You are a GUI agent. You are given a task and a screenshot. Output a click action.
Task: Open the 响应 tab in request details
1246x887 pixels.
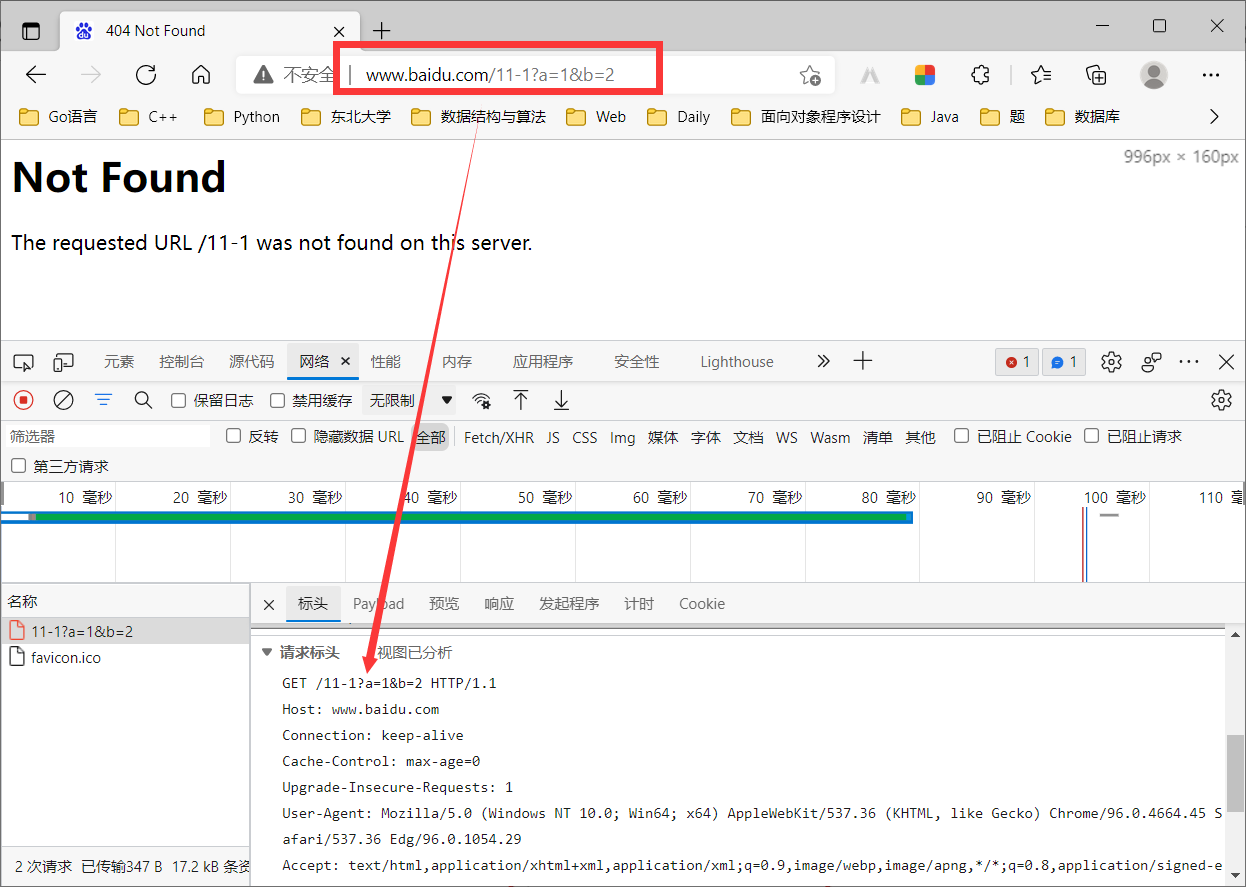(499, 604)
